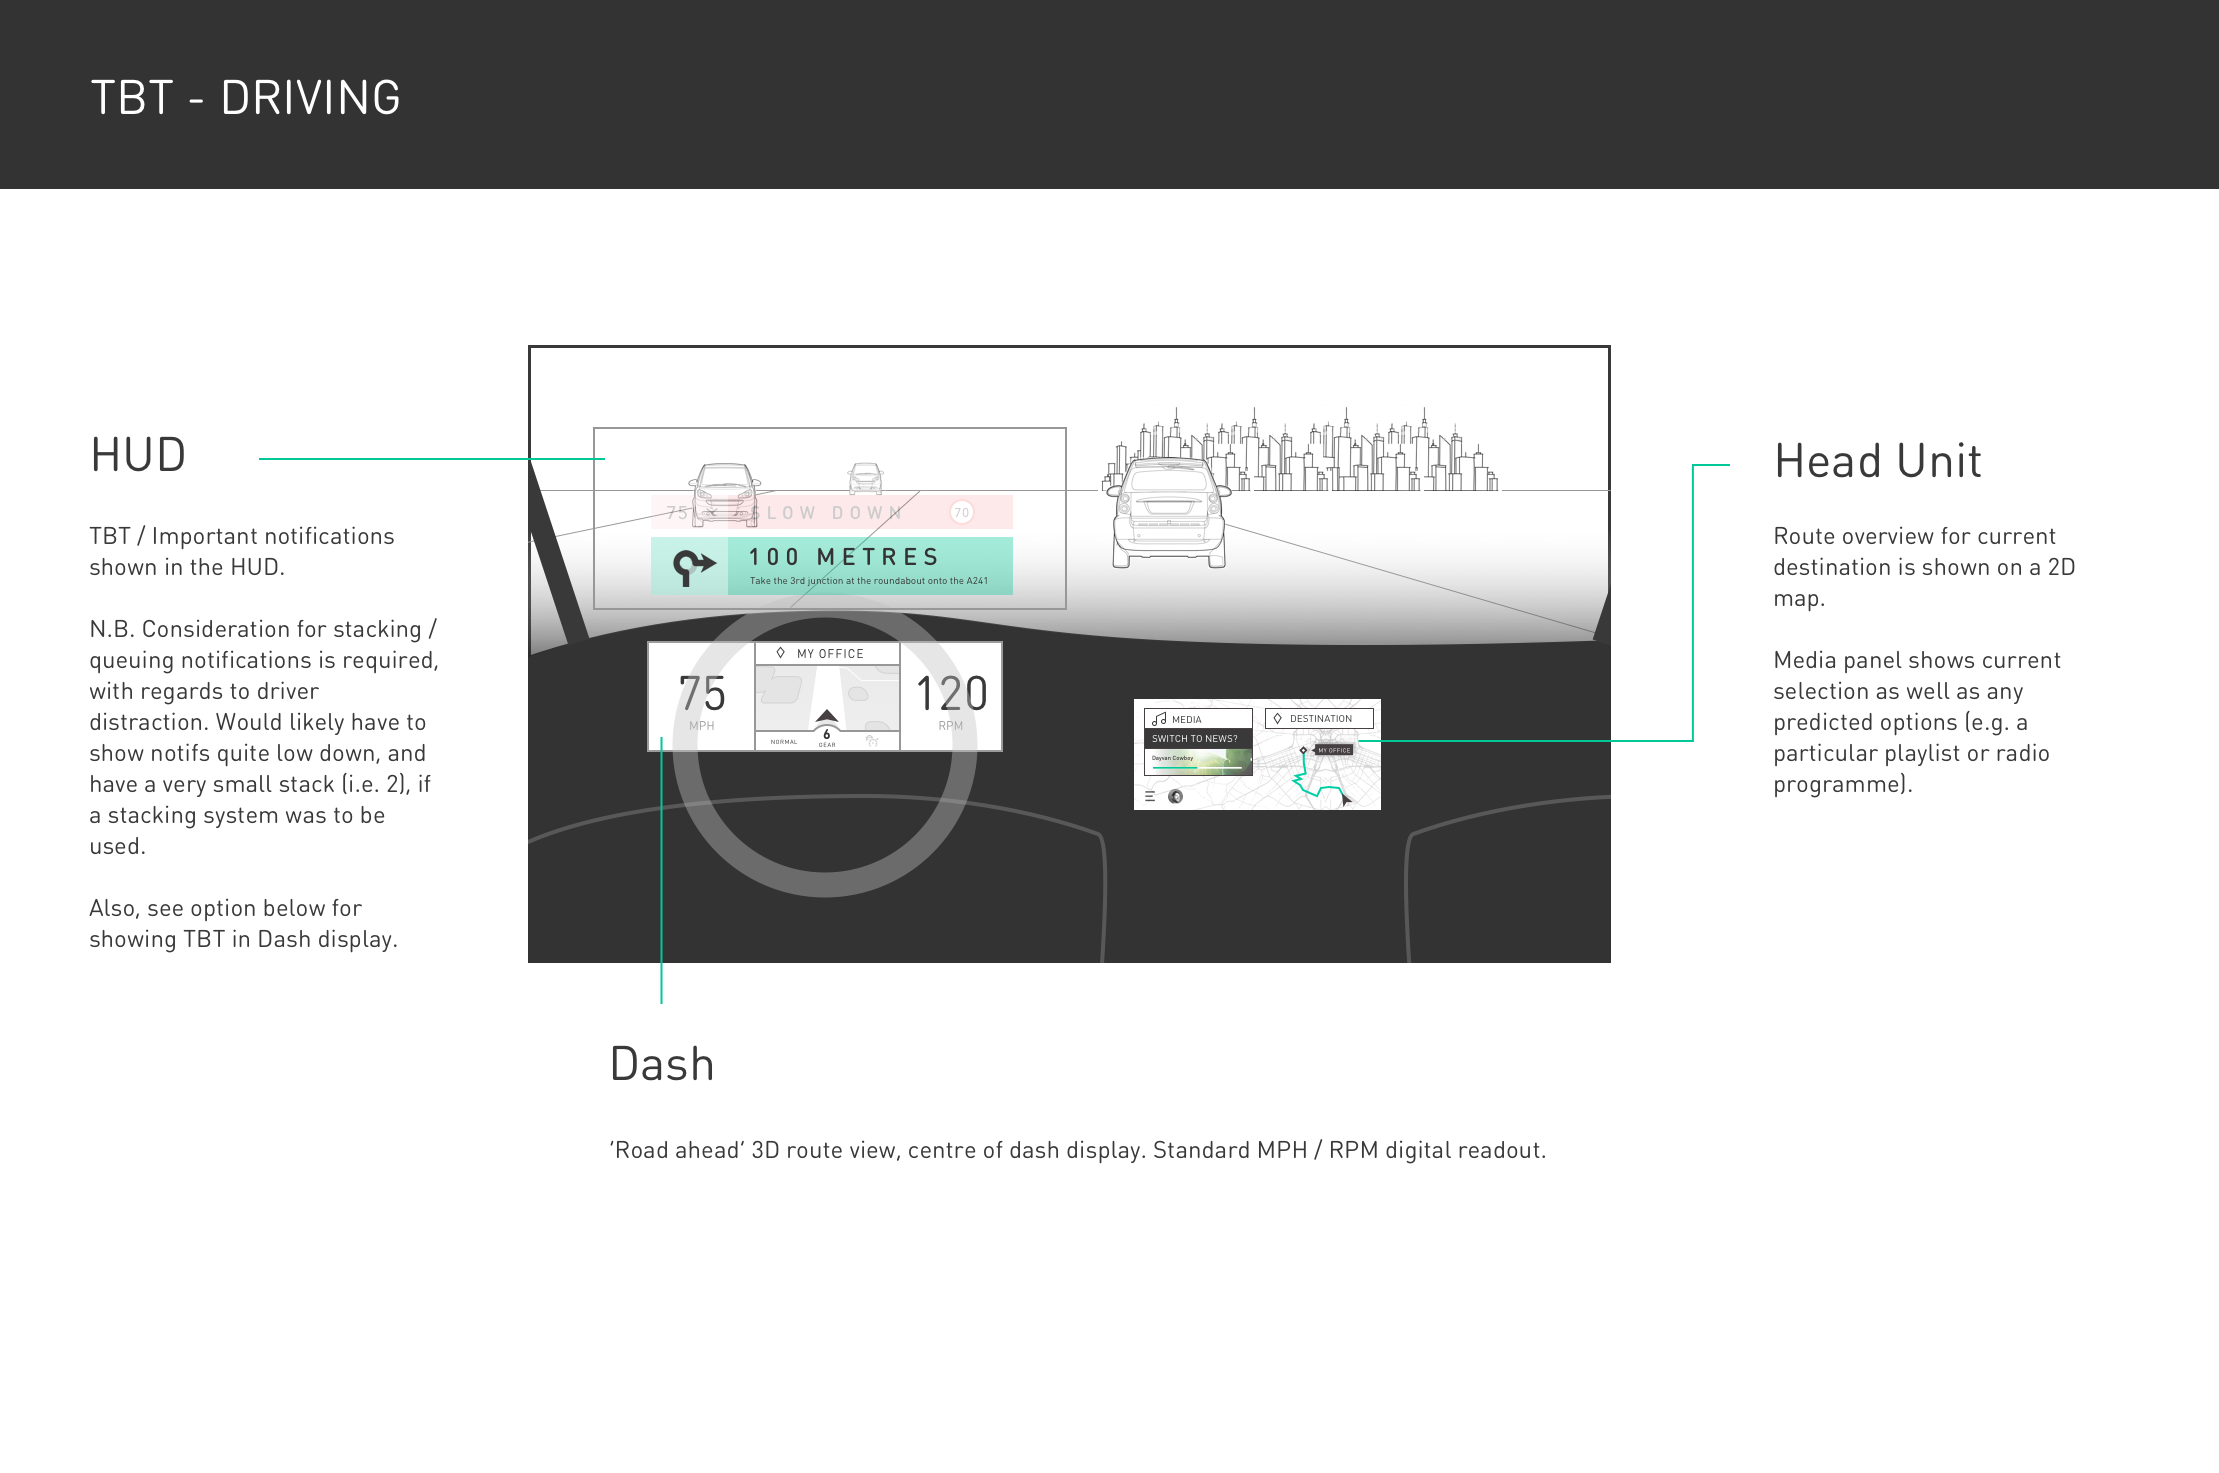Select the NORMAL drive mode label
The image size is (2219, 1473).
pos(784,742)
